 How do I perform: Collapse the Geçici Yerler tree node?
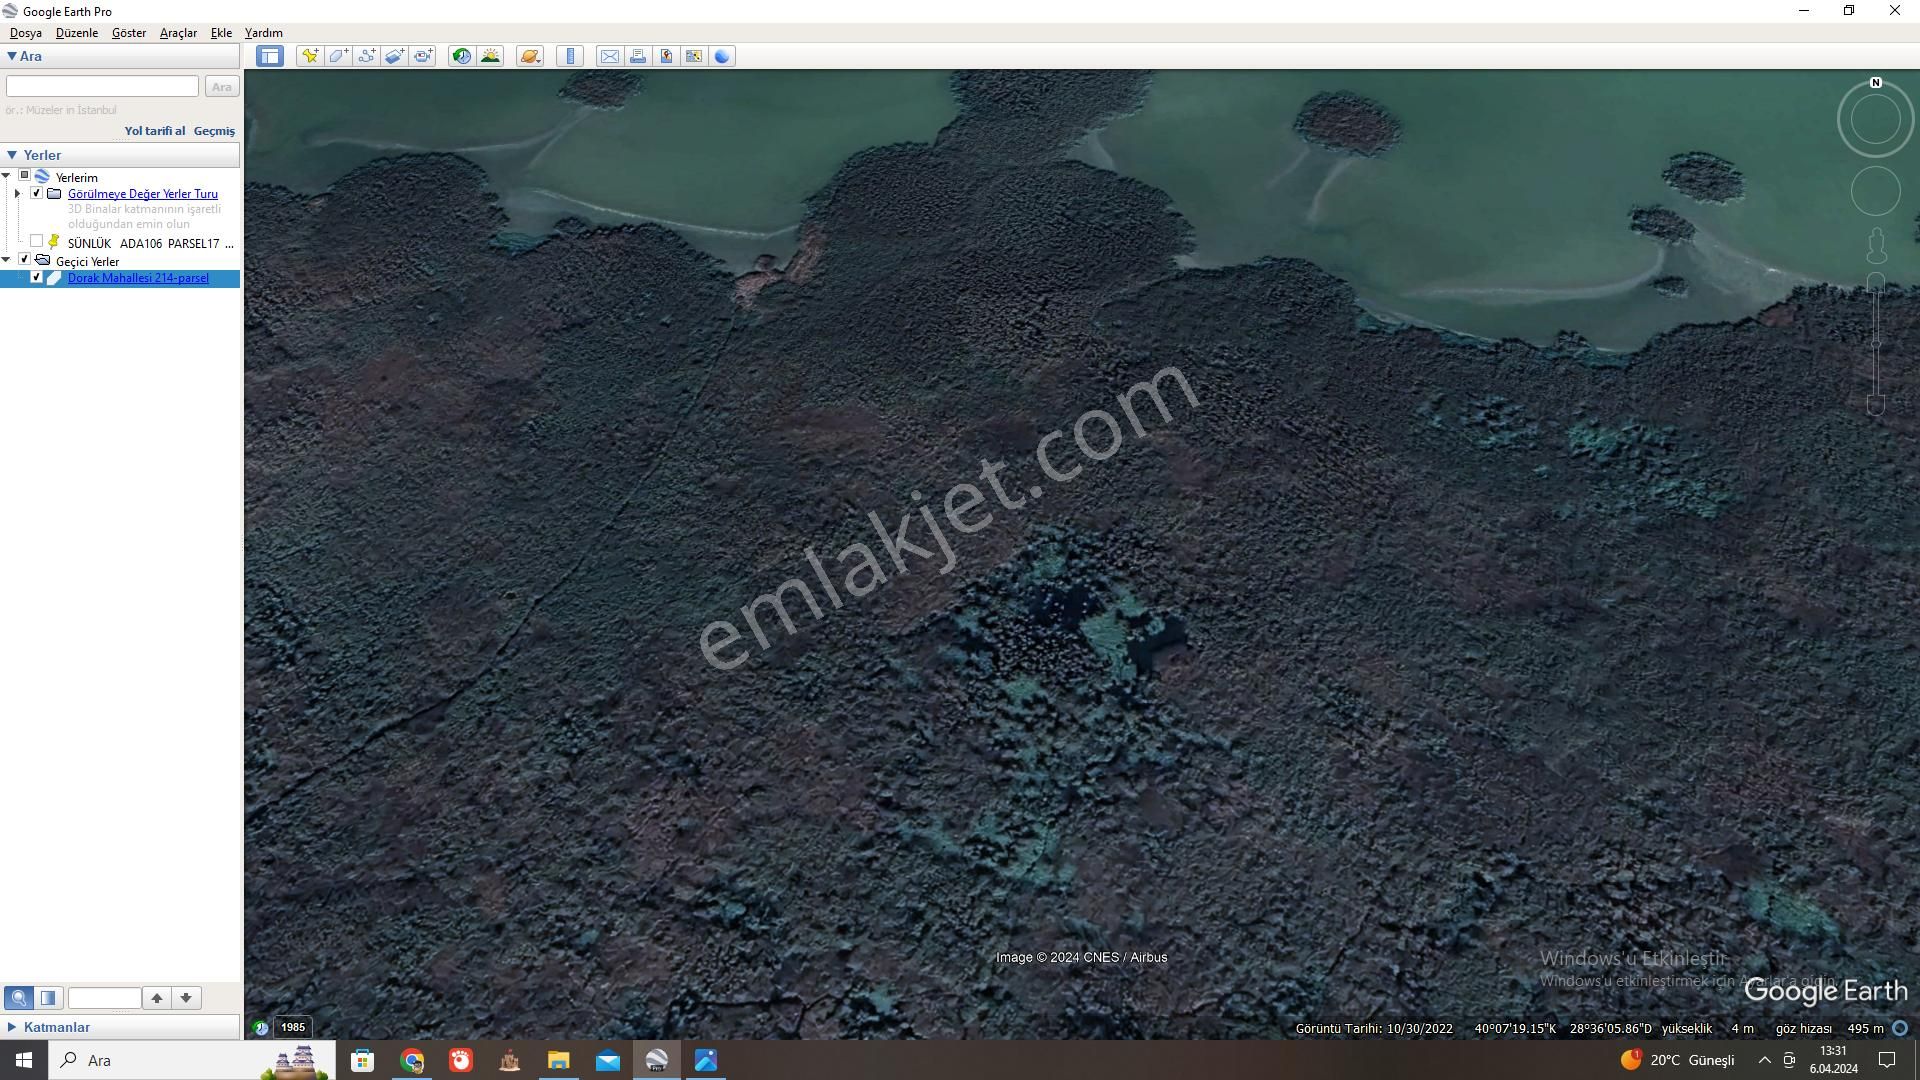pos(7,260)
